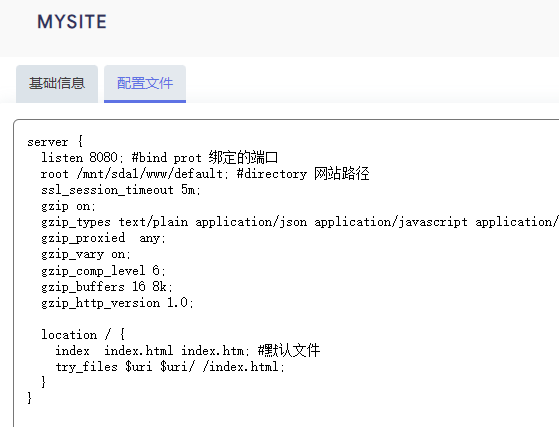Click the 'listen 8080;' line
Screen dimensions: 559x427
coord(160,158)
